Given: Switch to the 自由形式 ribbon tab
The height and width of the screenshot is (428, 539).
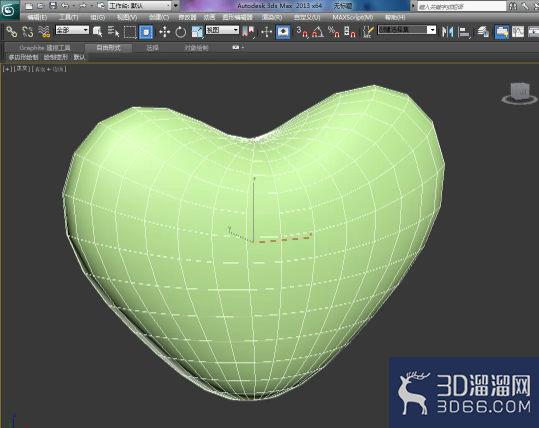Looking at the screenshot, I should tap(108, 48).
